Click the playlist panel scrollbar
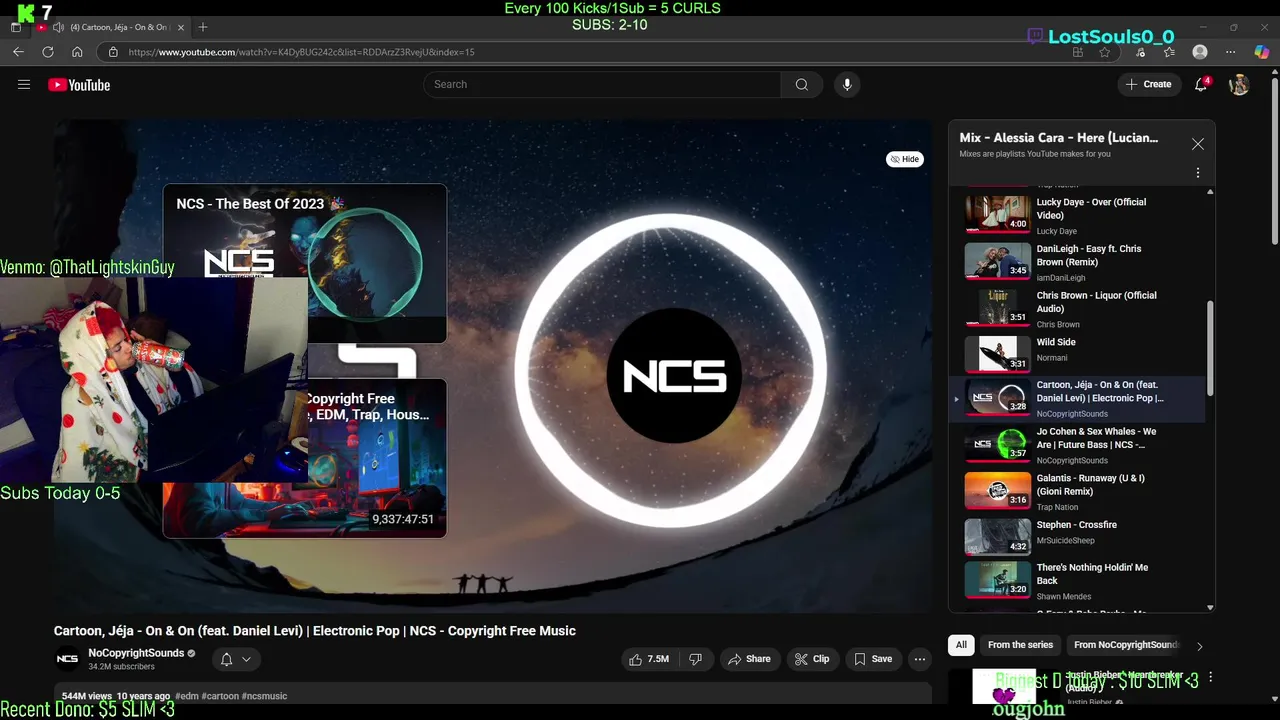The width and height of the screenshot is (1280, 720). point(1210,348)
